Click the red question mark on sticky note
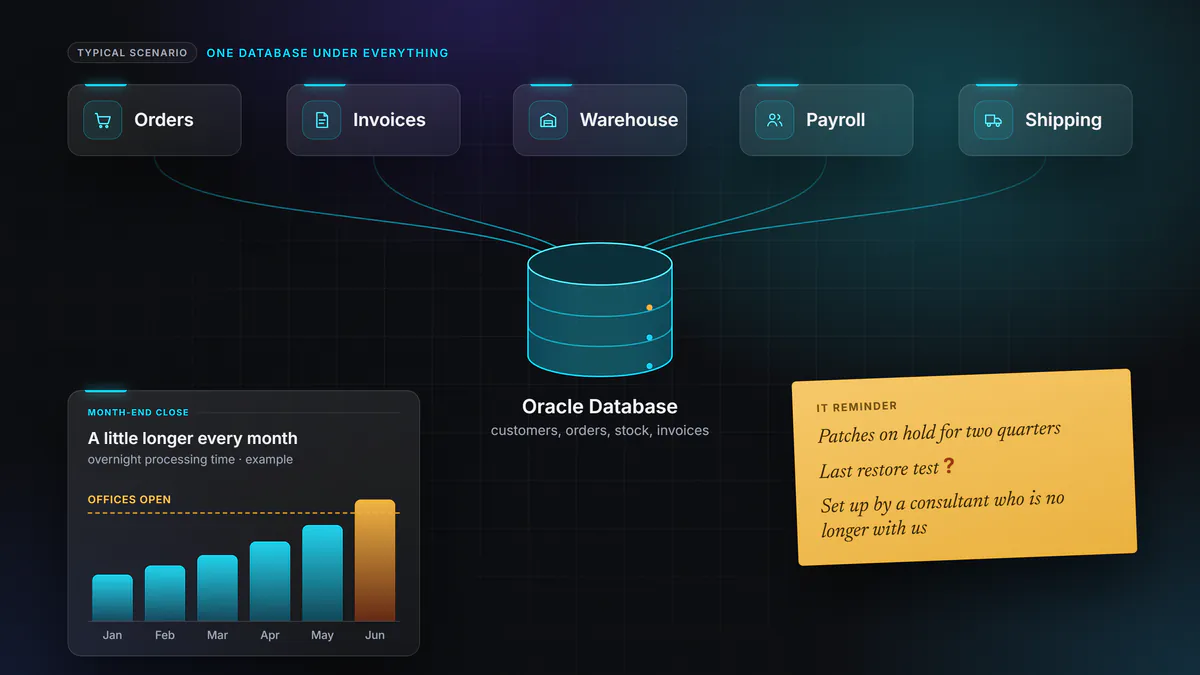The image size is (1200, 675). coord(949,466)
